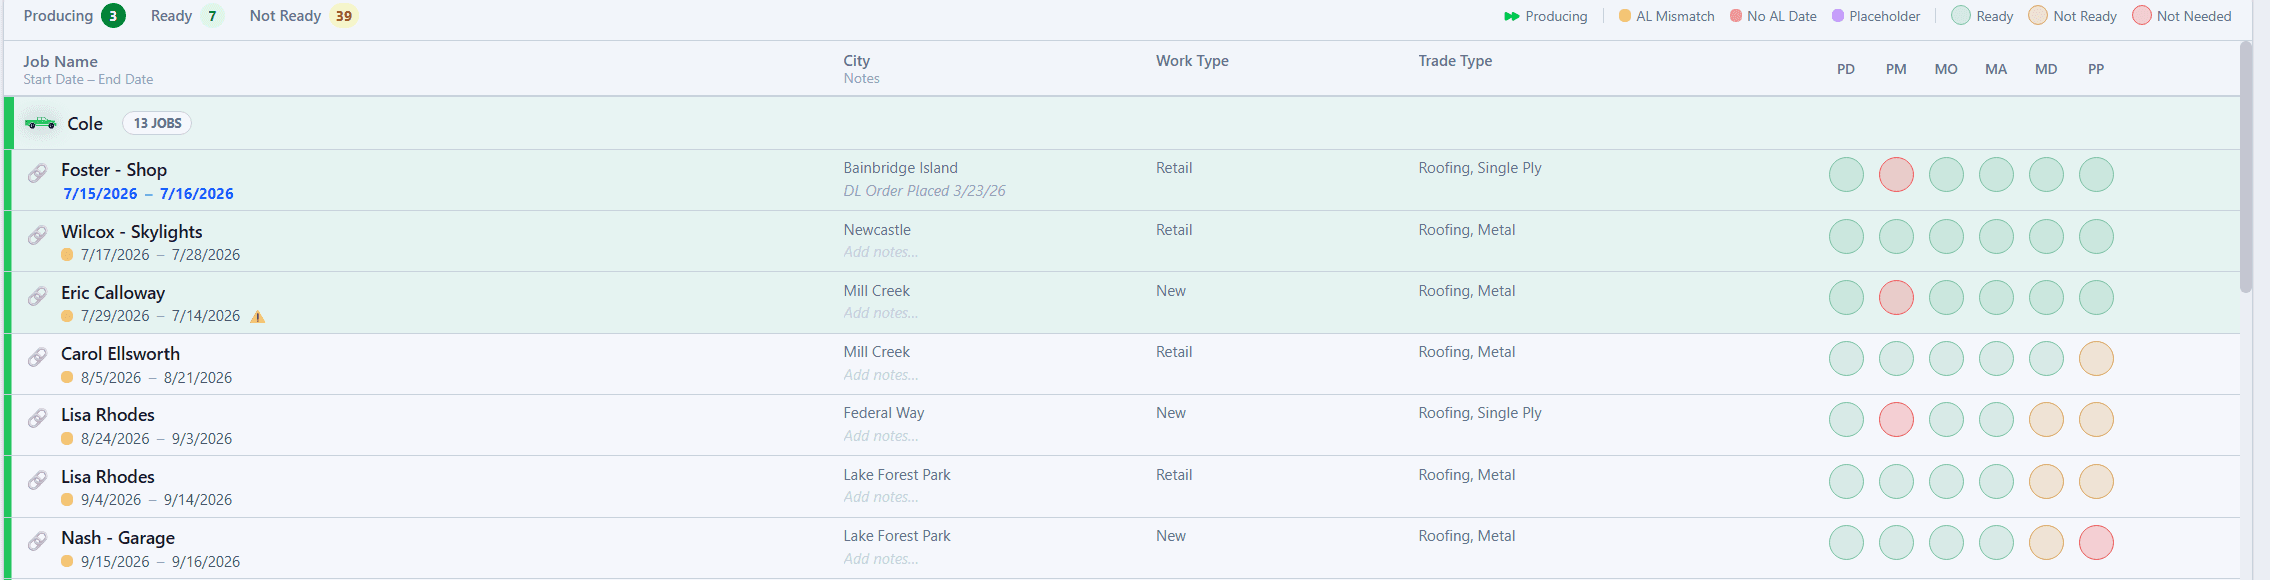This screenshot has height=580, width=2270.
Task: Sort by the Work Type column header
Action: click(x=1192, y=60)
